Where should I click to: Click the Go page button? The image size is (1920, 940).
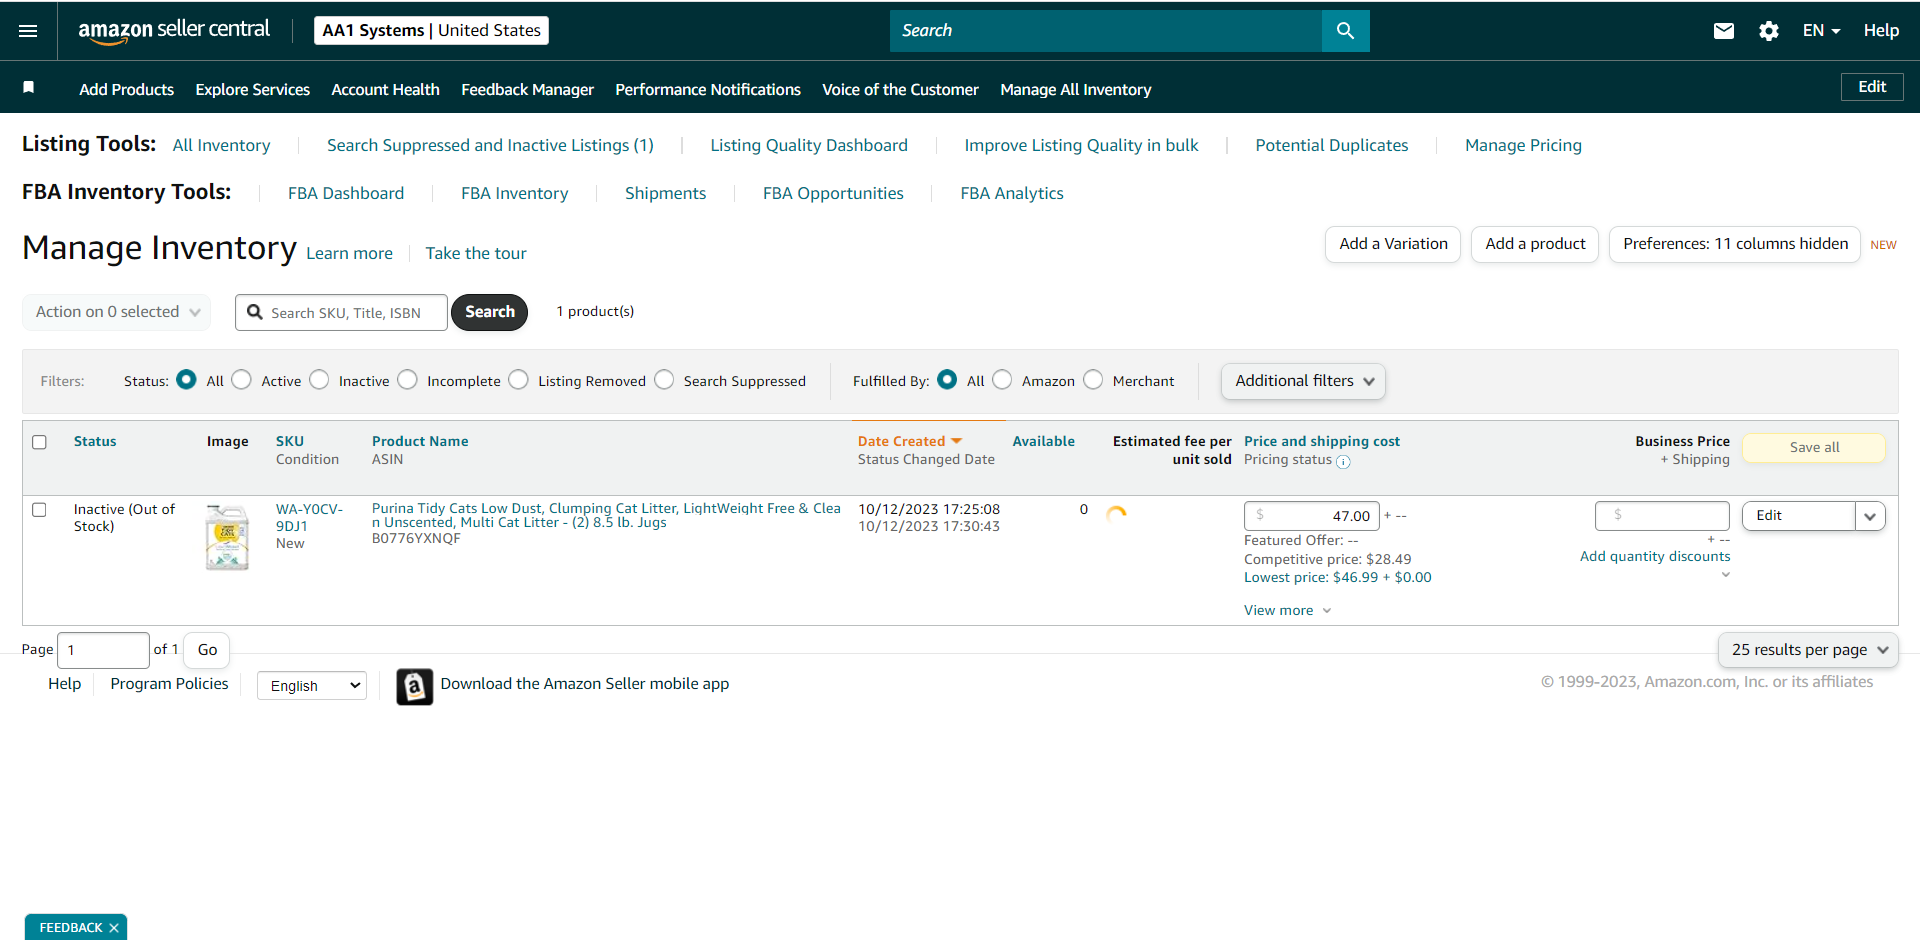(207, 650)
